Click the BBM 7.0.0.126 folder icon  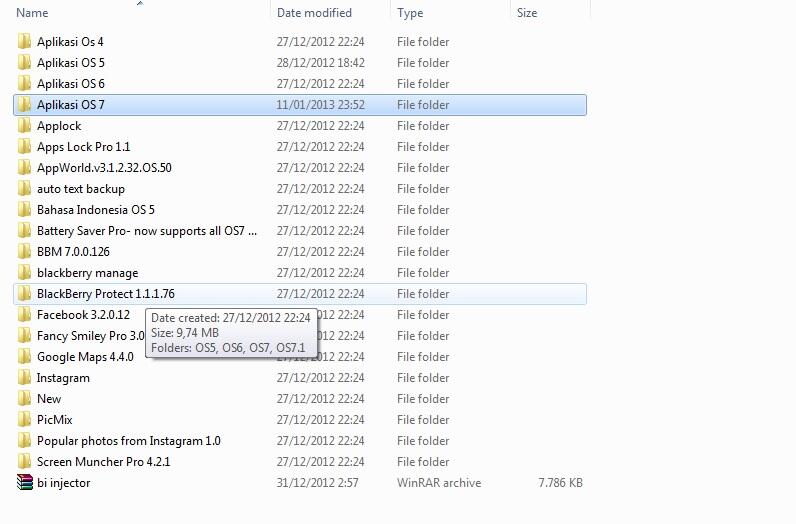point(24,252)
